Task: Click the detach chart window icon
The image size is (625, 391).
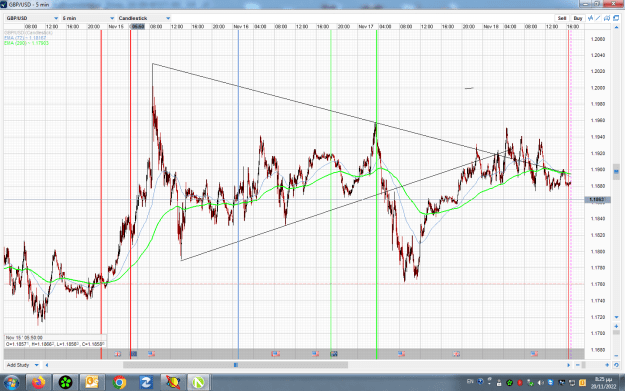Action: point(616,18)
